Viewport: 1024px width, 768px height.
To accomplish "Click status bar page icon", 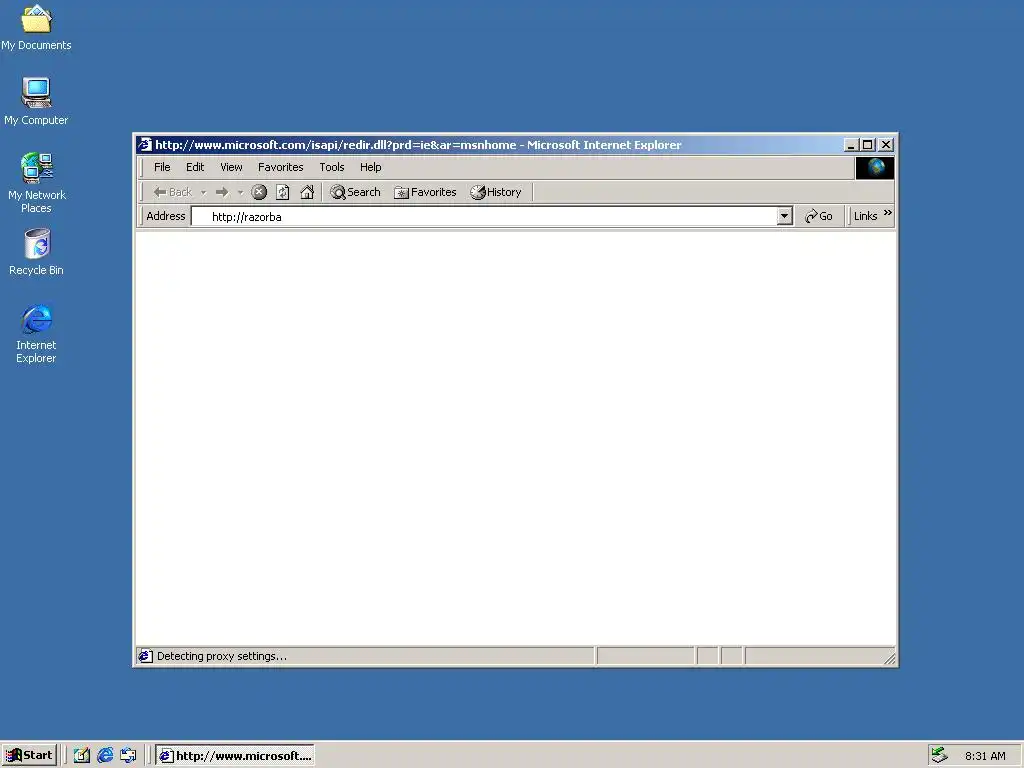I will click(145, 656).
